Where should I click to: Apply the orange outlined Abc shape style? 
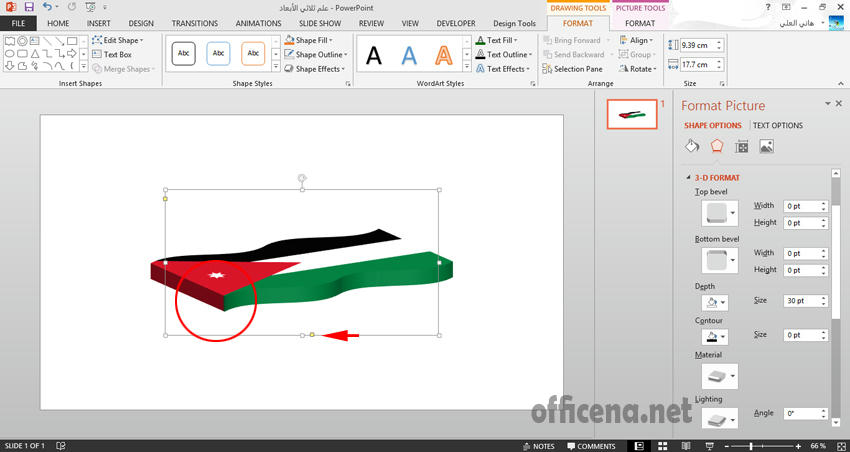(253, 54)
